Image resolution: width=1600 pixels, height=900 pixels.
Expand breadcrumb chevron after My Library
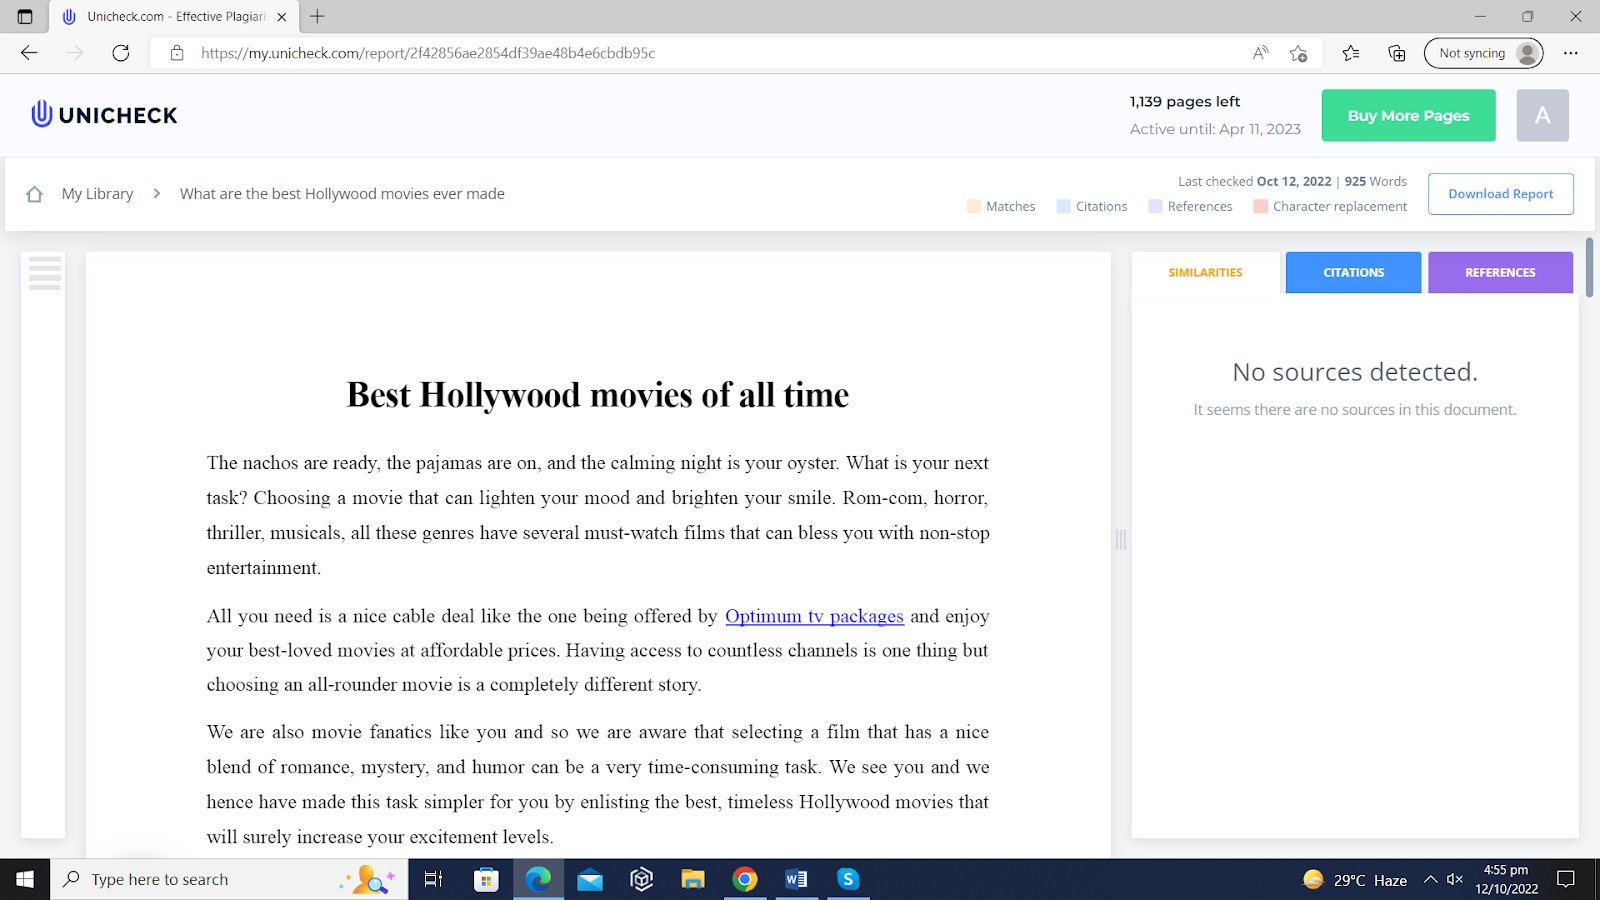157,194
